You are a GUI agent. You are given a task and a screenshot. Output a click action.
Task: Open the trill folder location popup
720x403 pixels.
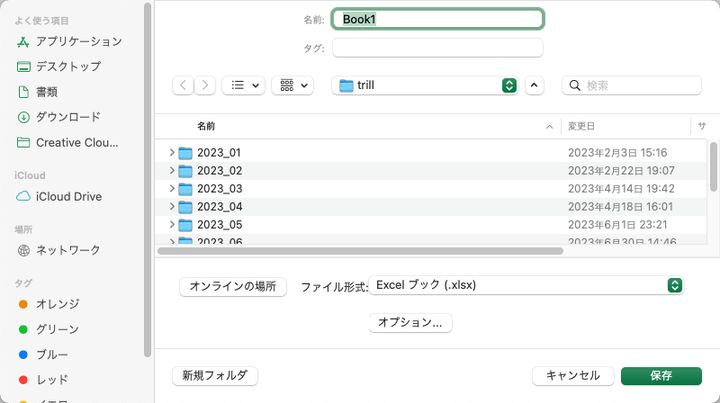426,86
